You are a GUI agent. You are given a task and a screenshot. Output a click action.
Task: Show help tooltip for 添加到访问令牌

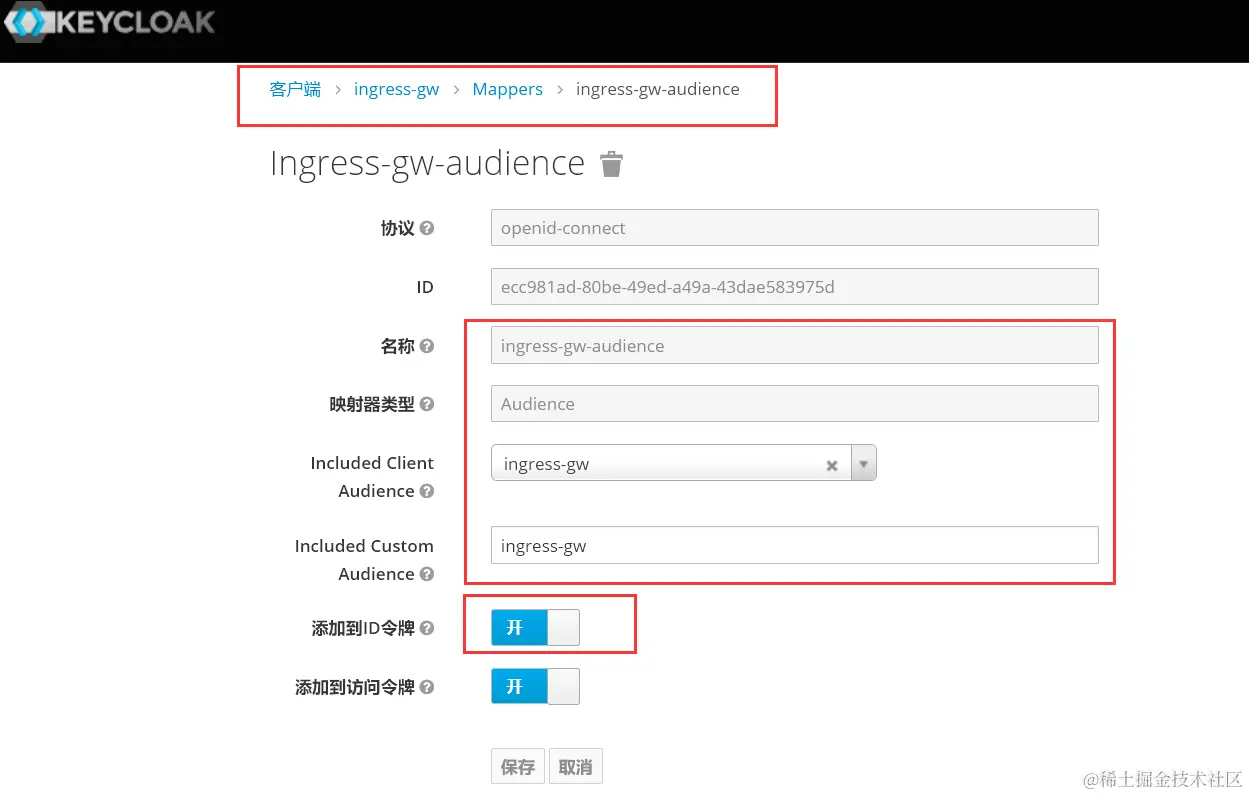point(427,688)
